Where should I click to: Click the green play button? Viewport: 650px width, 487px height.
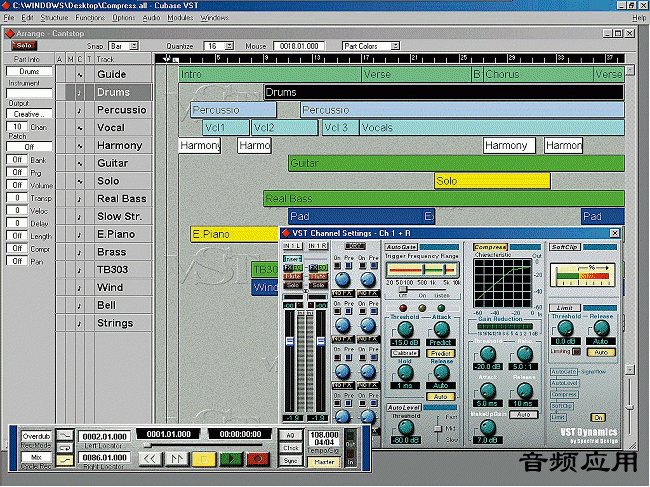[x=231, y=459]
